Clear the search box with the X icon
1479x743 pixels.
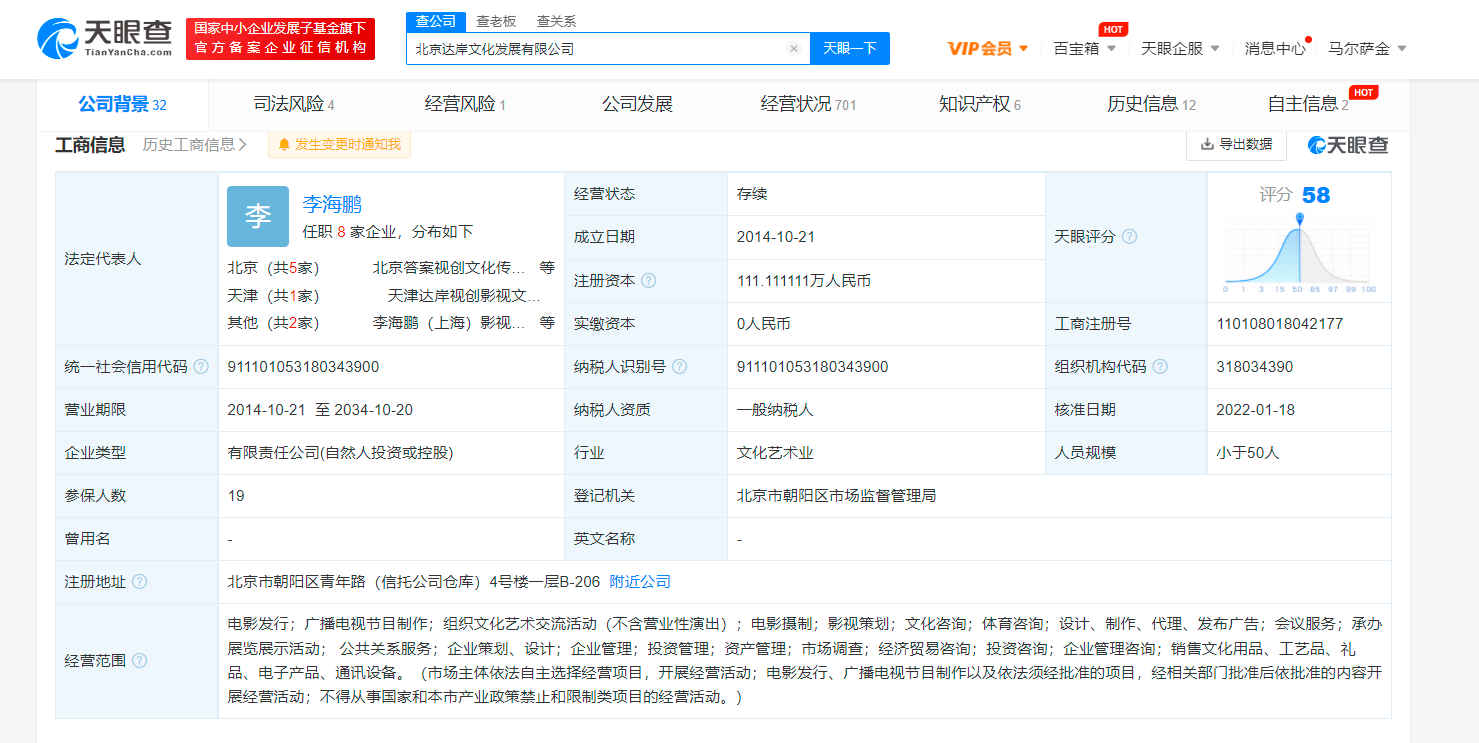[793, 48]
